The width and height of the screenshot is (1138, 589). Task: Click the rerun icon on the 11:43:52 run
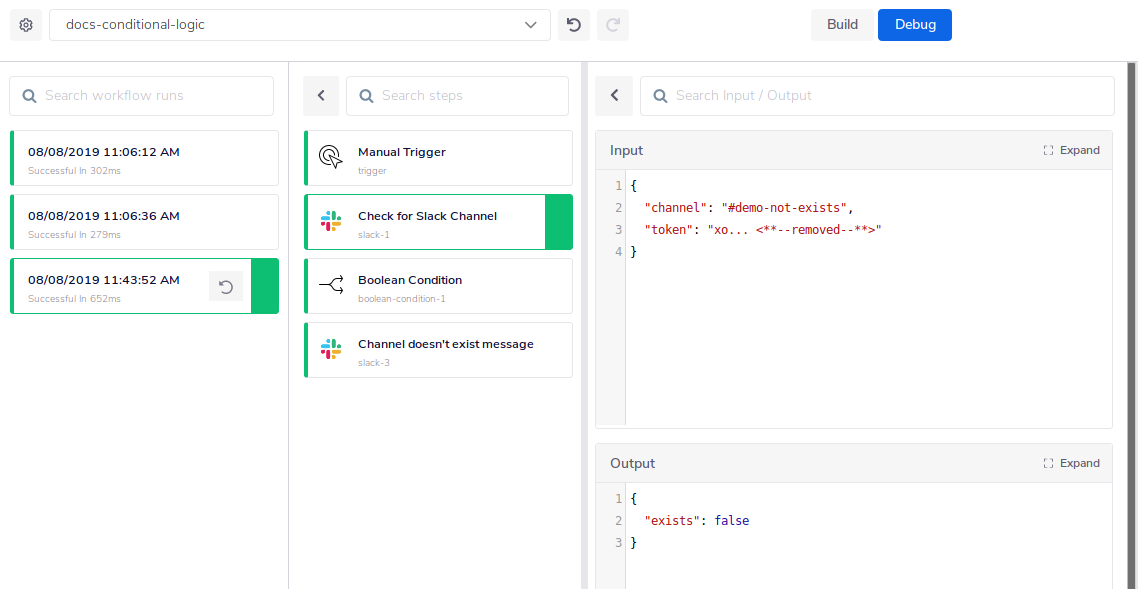[225, 285]
